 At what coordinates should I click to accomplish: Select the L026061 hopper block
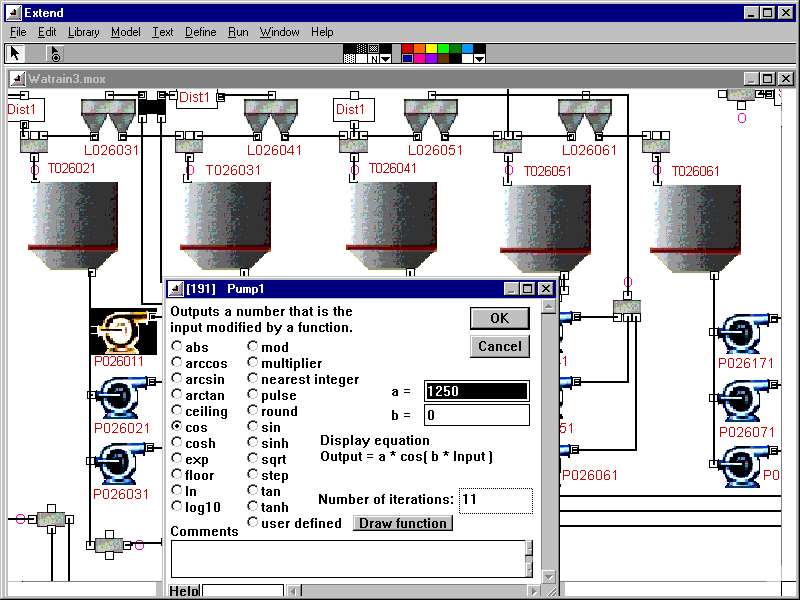pyautogui.click(x=585, y=117)
